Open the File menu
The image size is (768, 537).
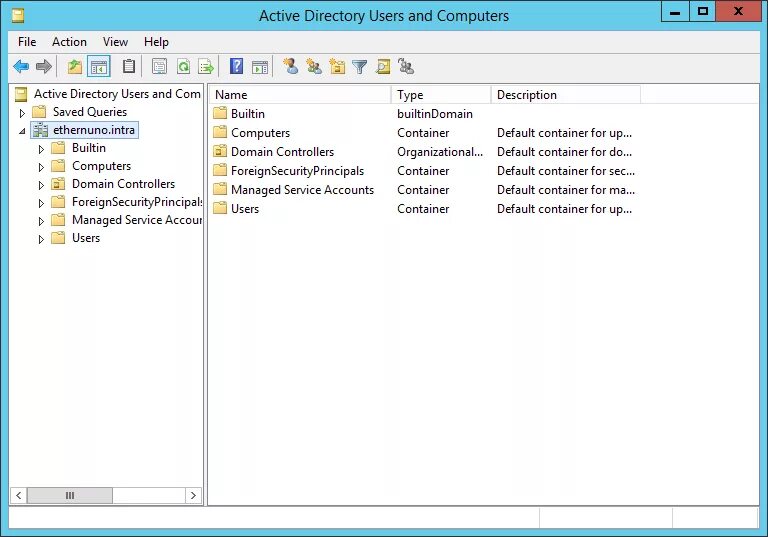(27, 42)
